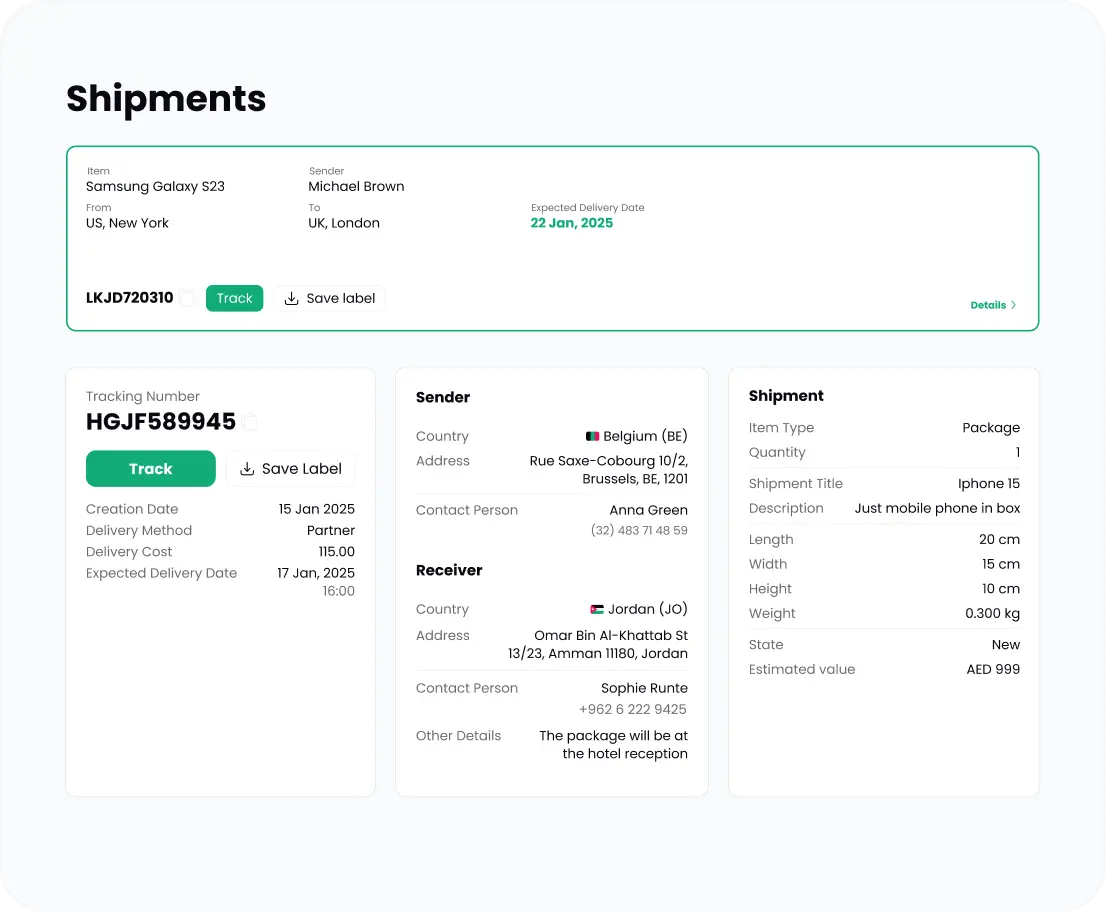Click the Sender section heading
Image resolution: width=1106 pixels, height=912 pixels.
tap(443, 397)
